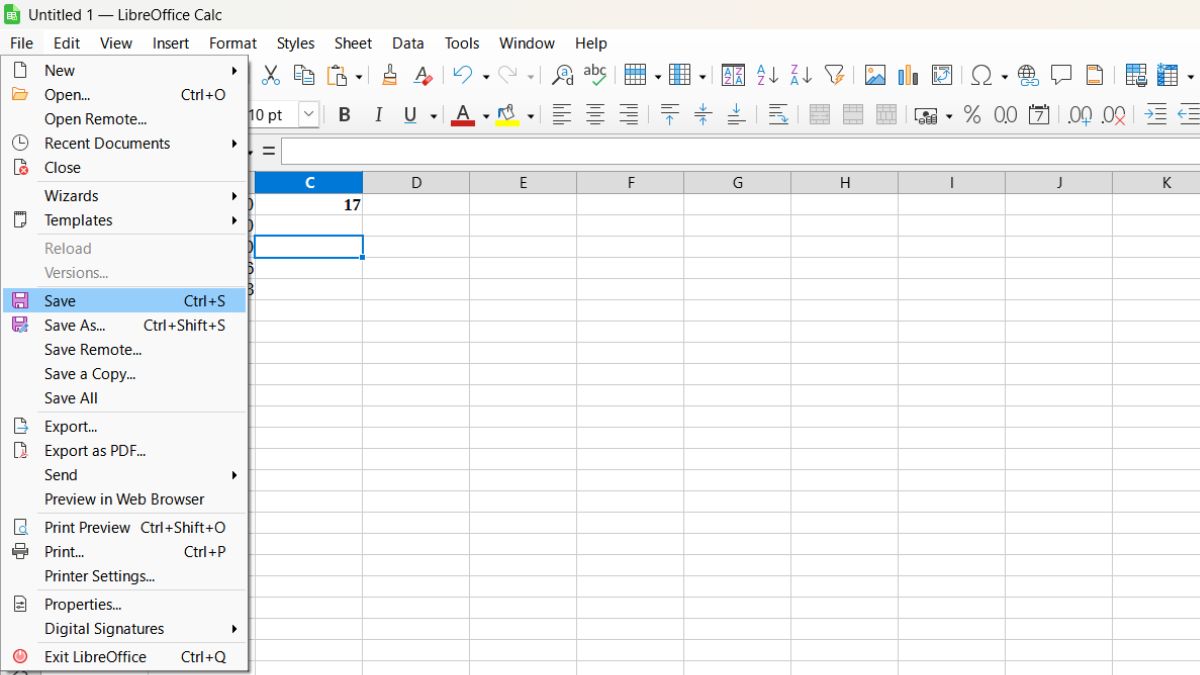Image resolution: width=1200 pixels, height=675 pixels.
Task: Click the Headers and Footers icon
Action: click(x=1095, y=75)
